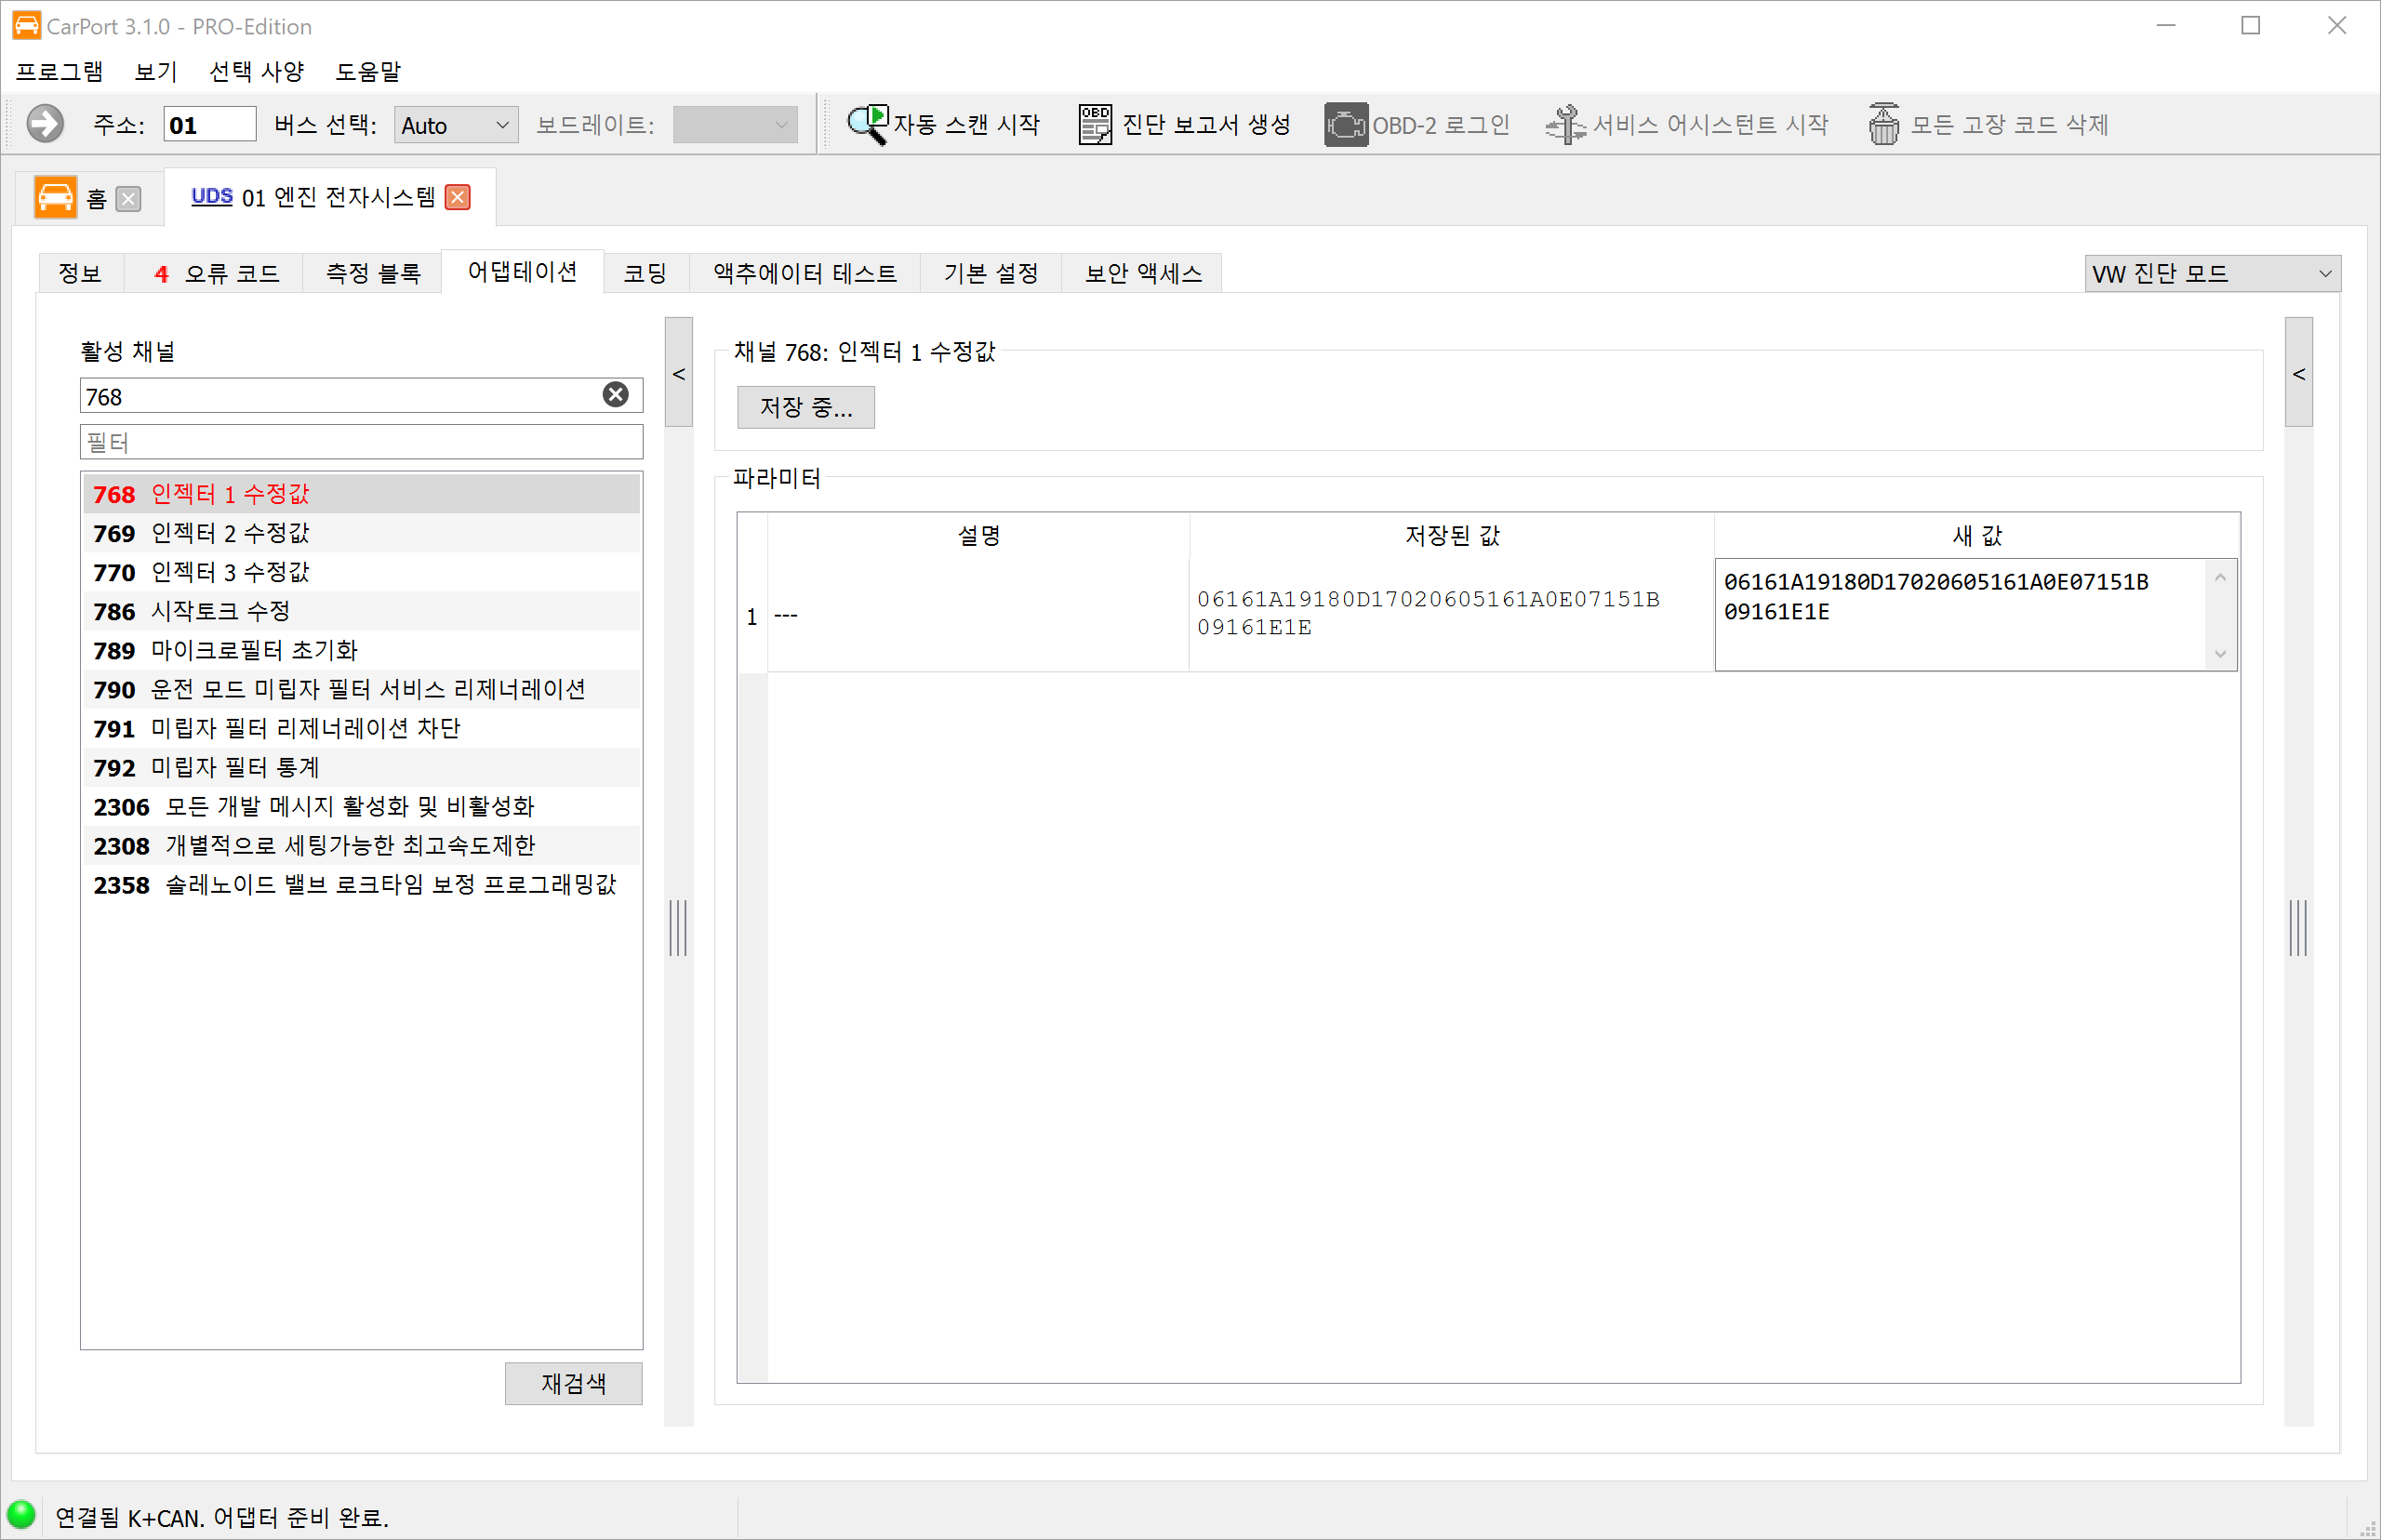Select channel 2358 솔레노이드 밸브 로크타임
The width and height of the screenshot is (2381, 1540).
[x=361, y=884]
